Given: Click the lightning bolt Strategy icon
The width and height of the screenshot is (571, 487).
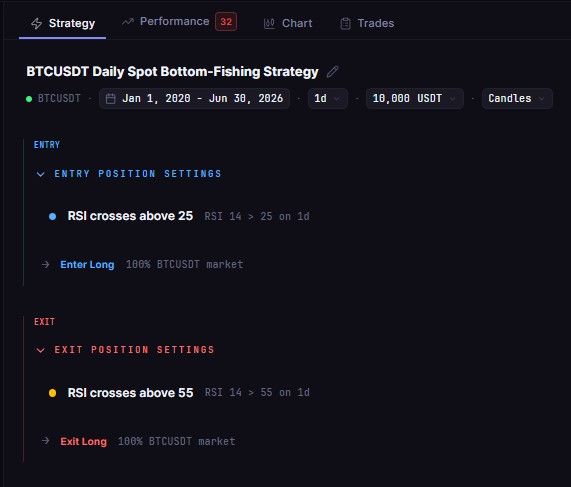Looking at the screenshot, I should click(x=36, y=24).
